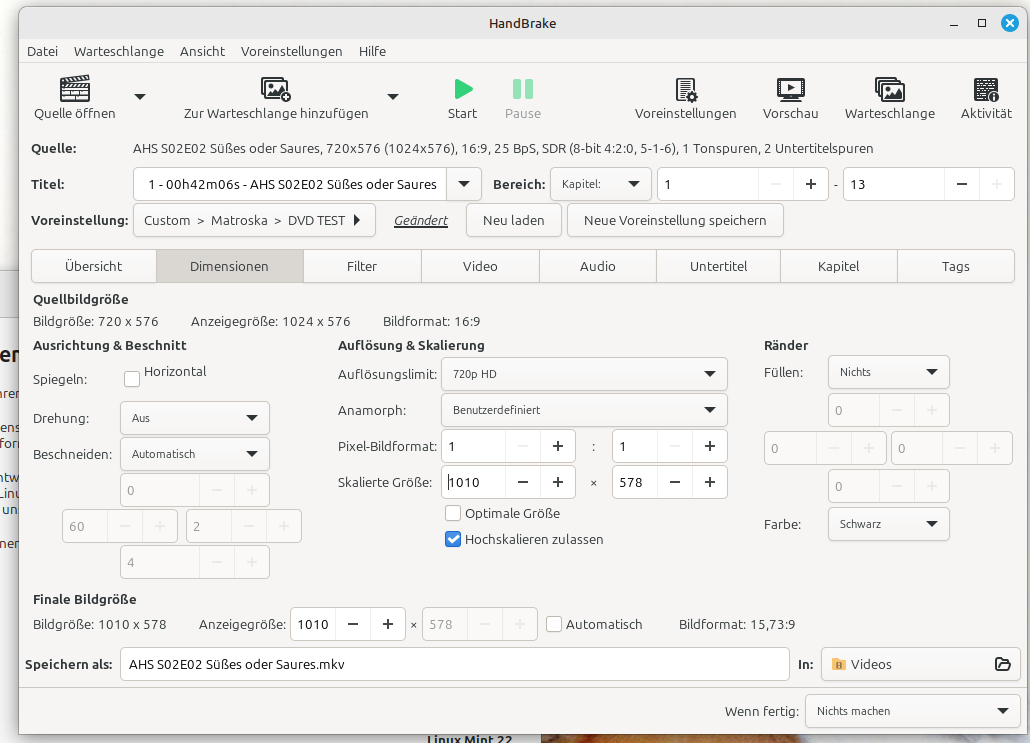
Task: Click the scaled width field 1010
Action: (474, 482)
